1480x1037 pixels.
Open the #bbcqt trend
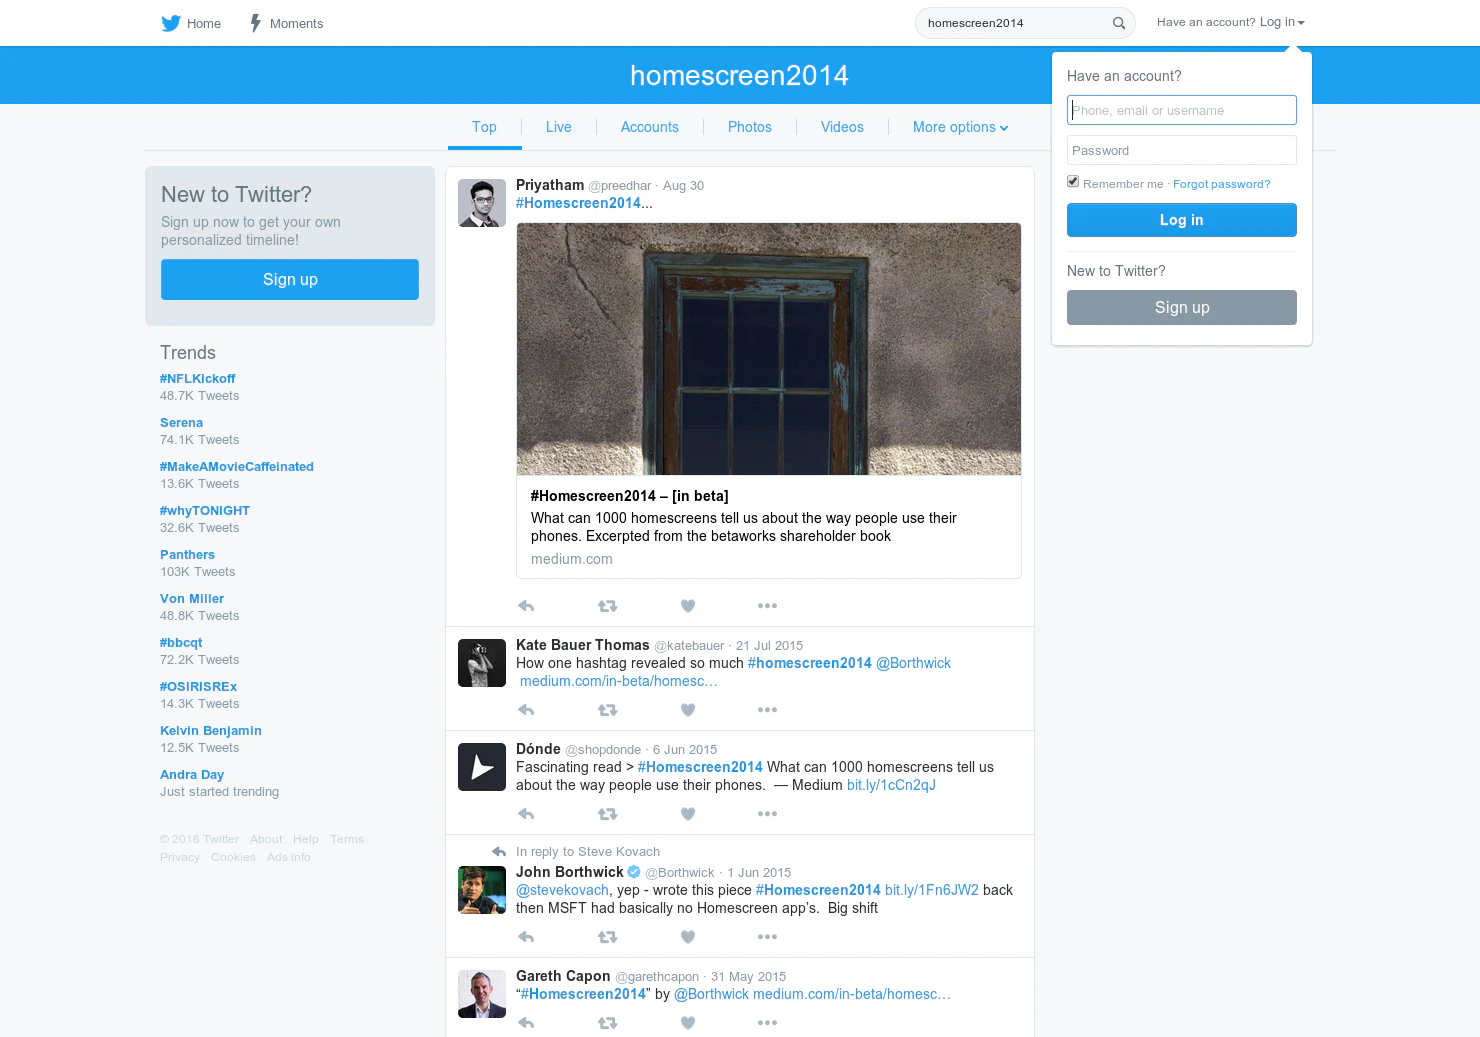[x=181, y=643]
